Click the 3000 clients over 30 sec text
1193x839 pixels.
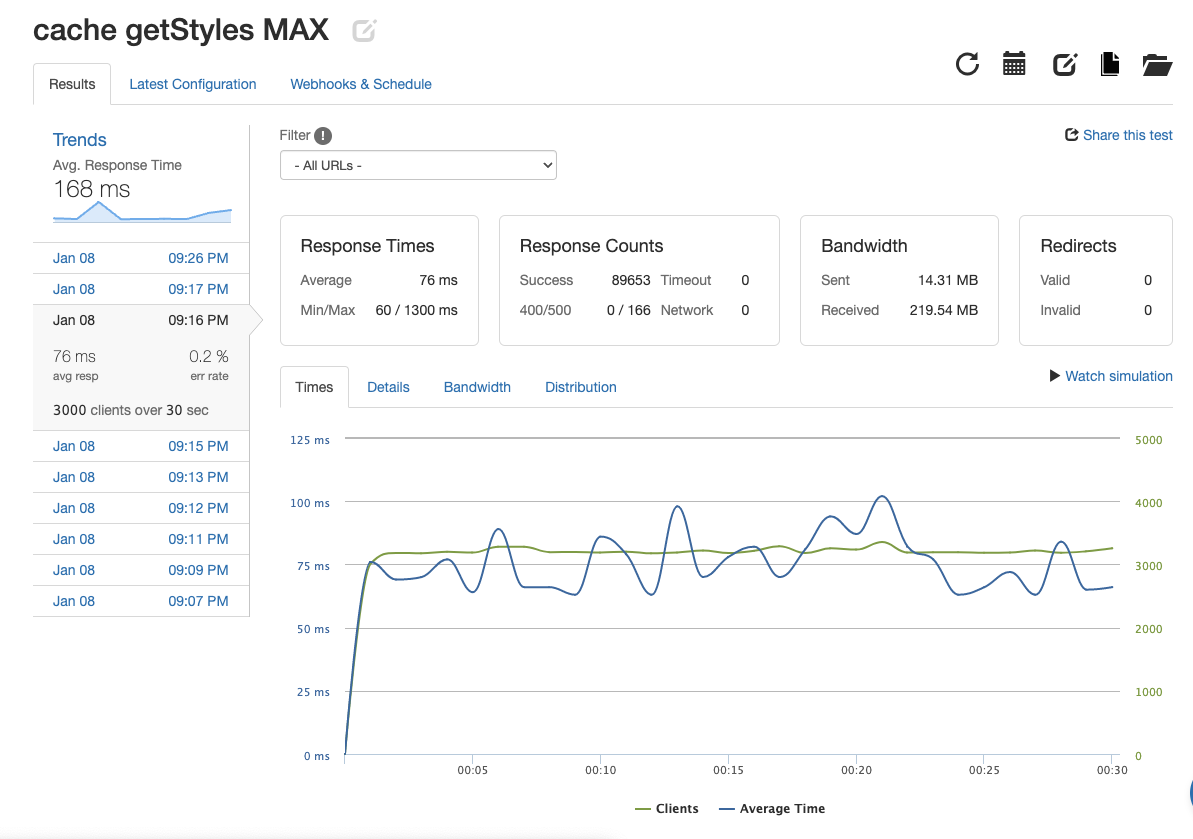131,410
